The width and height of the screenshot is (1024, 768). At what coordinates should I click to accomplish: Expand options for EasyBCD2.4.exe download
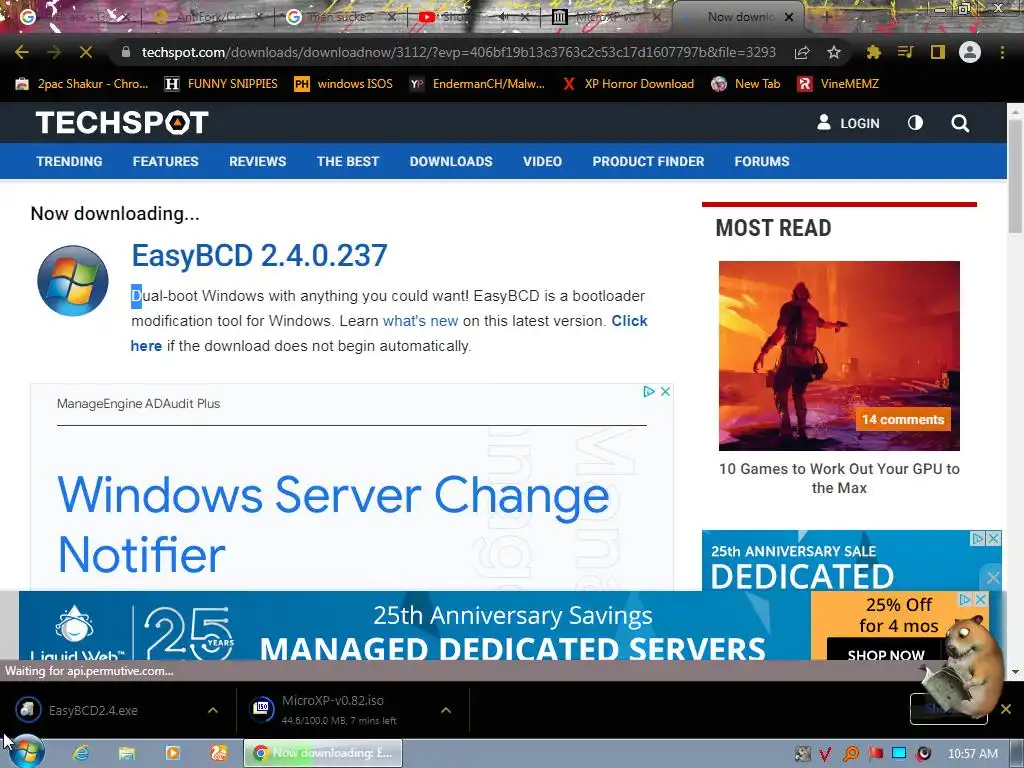[x=213, y=710]
